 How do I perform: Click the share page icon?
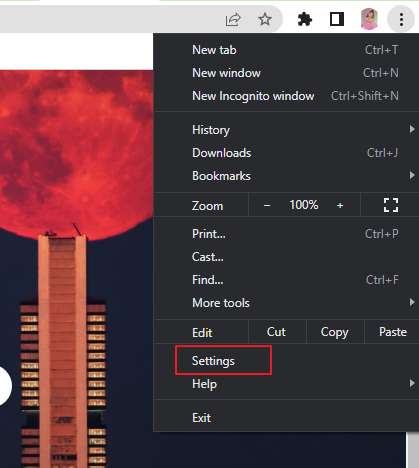pyautogui.click(x=233, y=19)
